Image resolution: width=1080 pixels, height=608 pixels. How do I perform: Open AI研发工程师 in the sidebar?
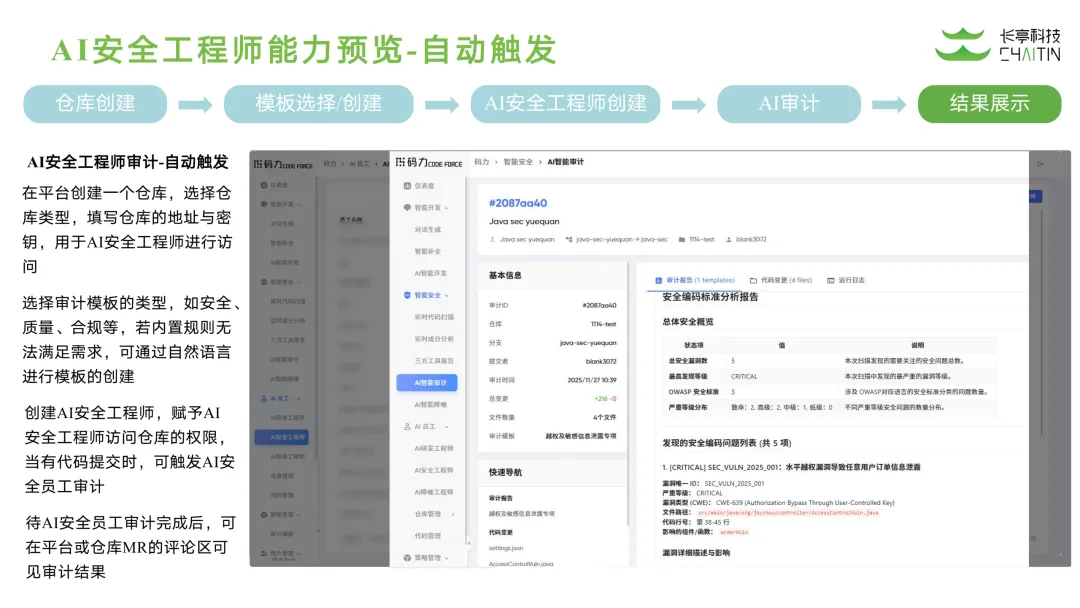coord(434,448)
